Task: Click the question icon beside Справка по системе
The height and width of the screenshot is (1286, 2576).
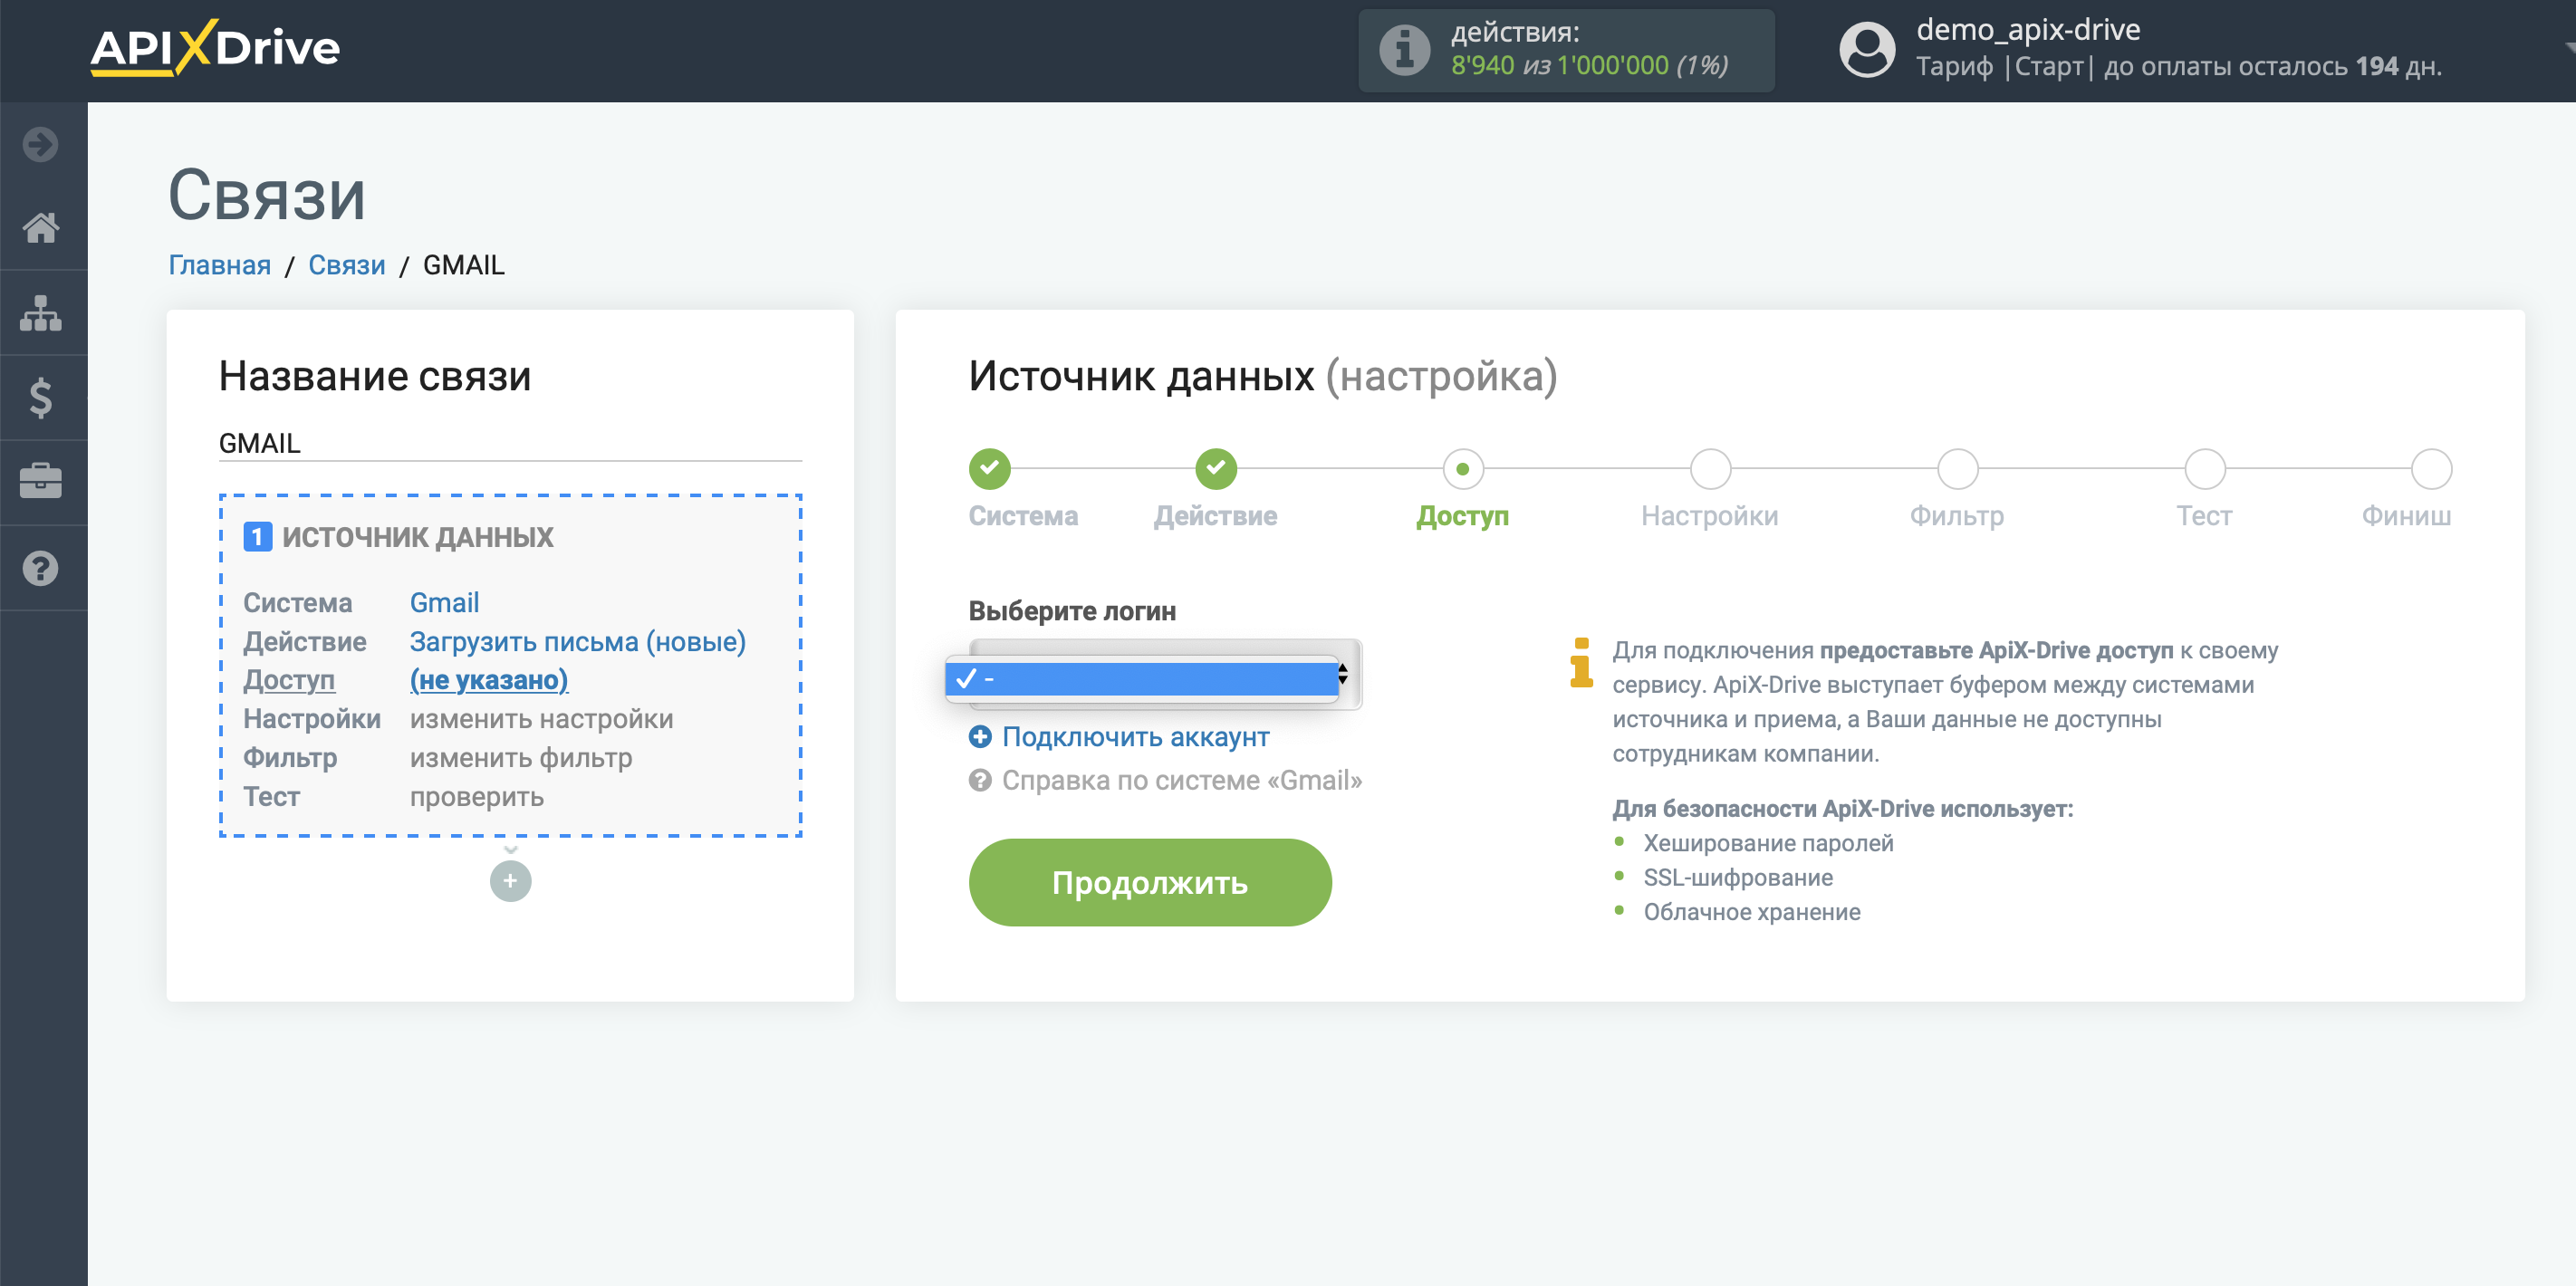Action: click(x=980, y=780)
